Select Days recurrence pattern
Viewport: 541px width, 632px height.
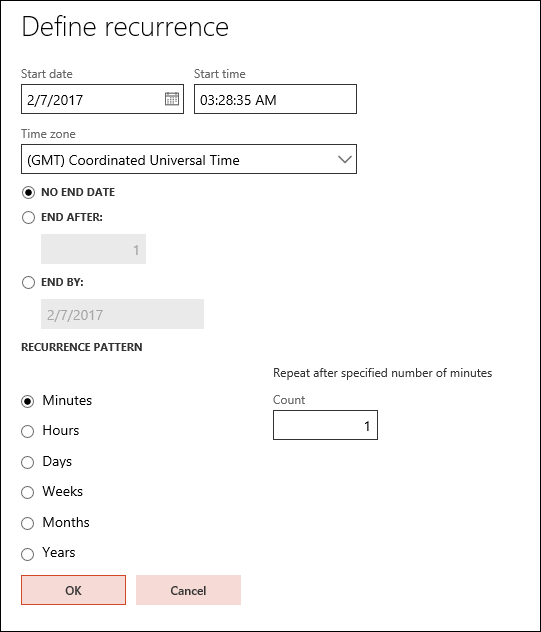pos(27,462)
